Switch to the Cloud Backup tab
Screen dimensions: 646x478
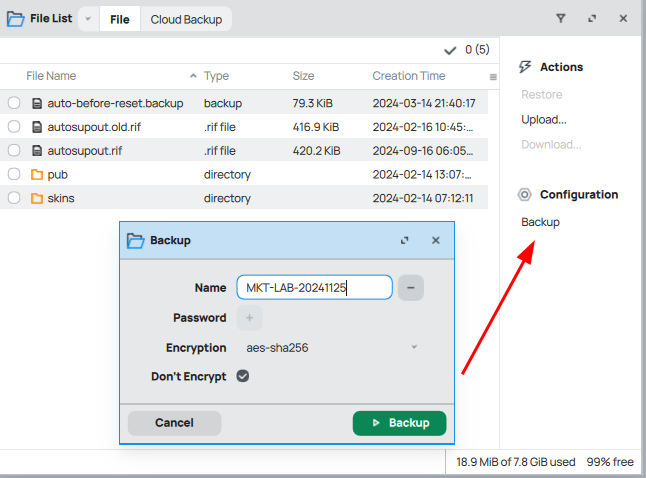(186, 19)
